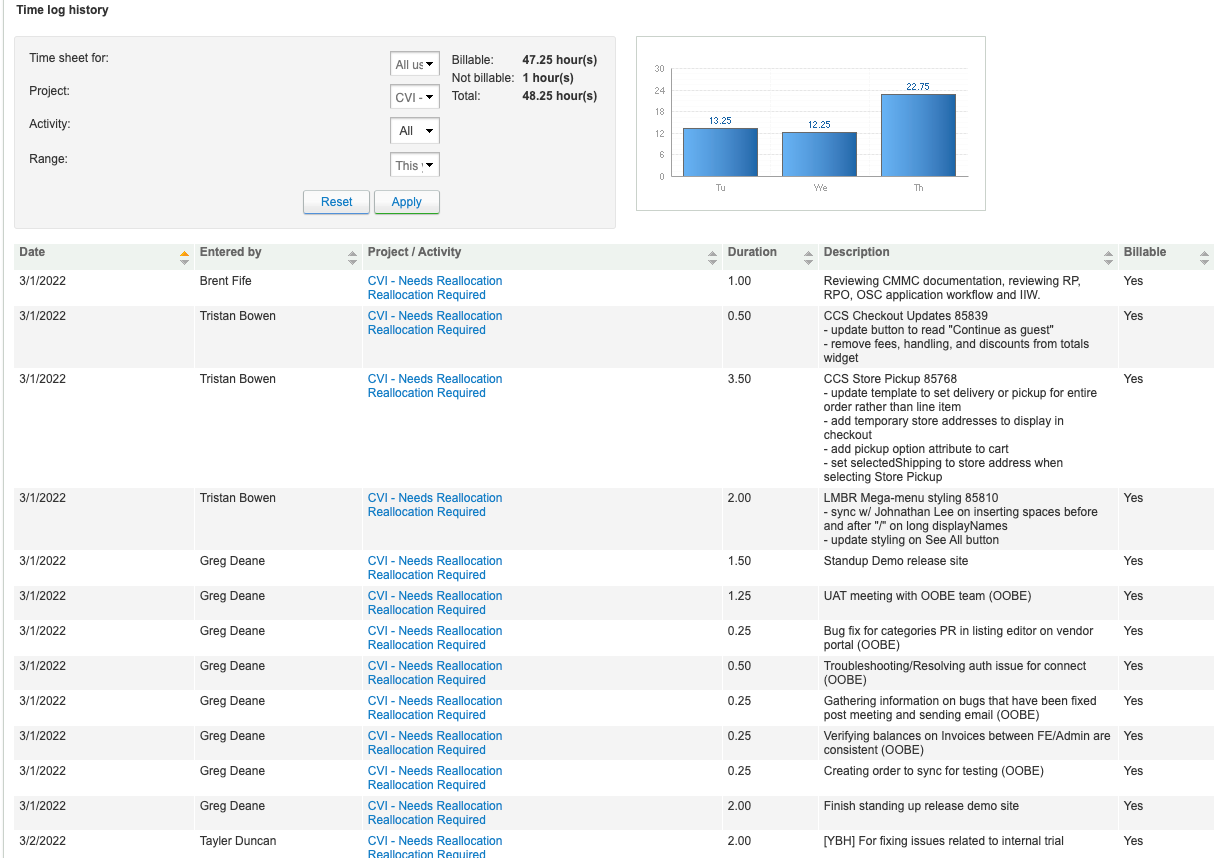Select the YBH fixing issues description

click(944, 841)
